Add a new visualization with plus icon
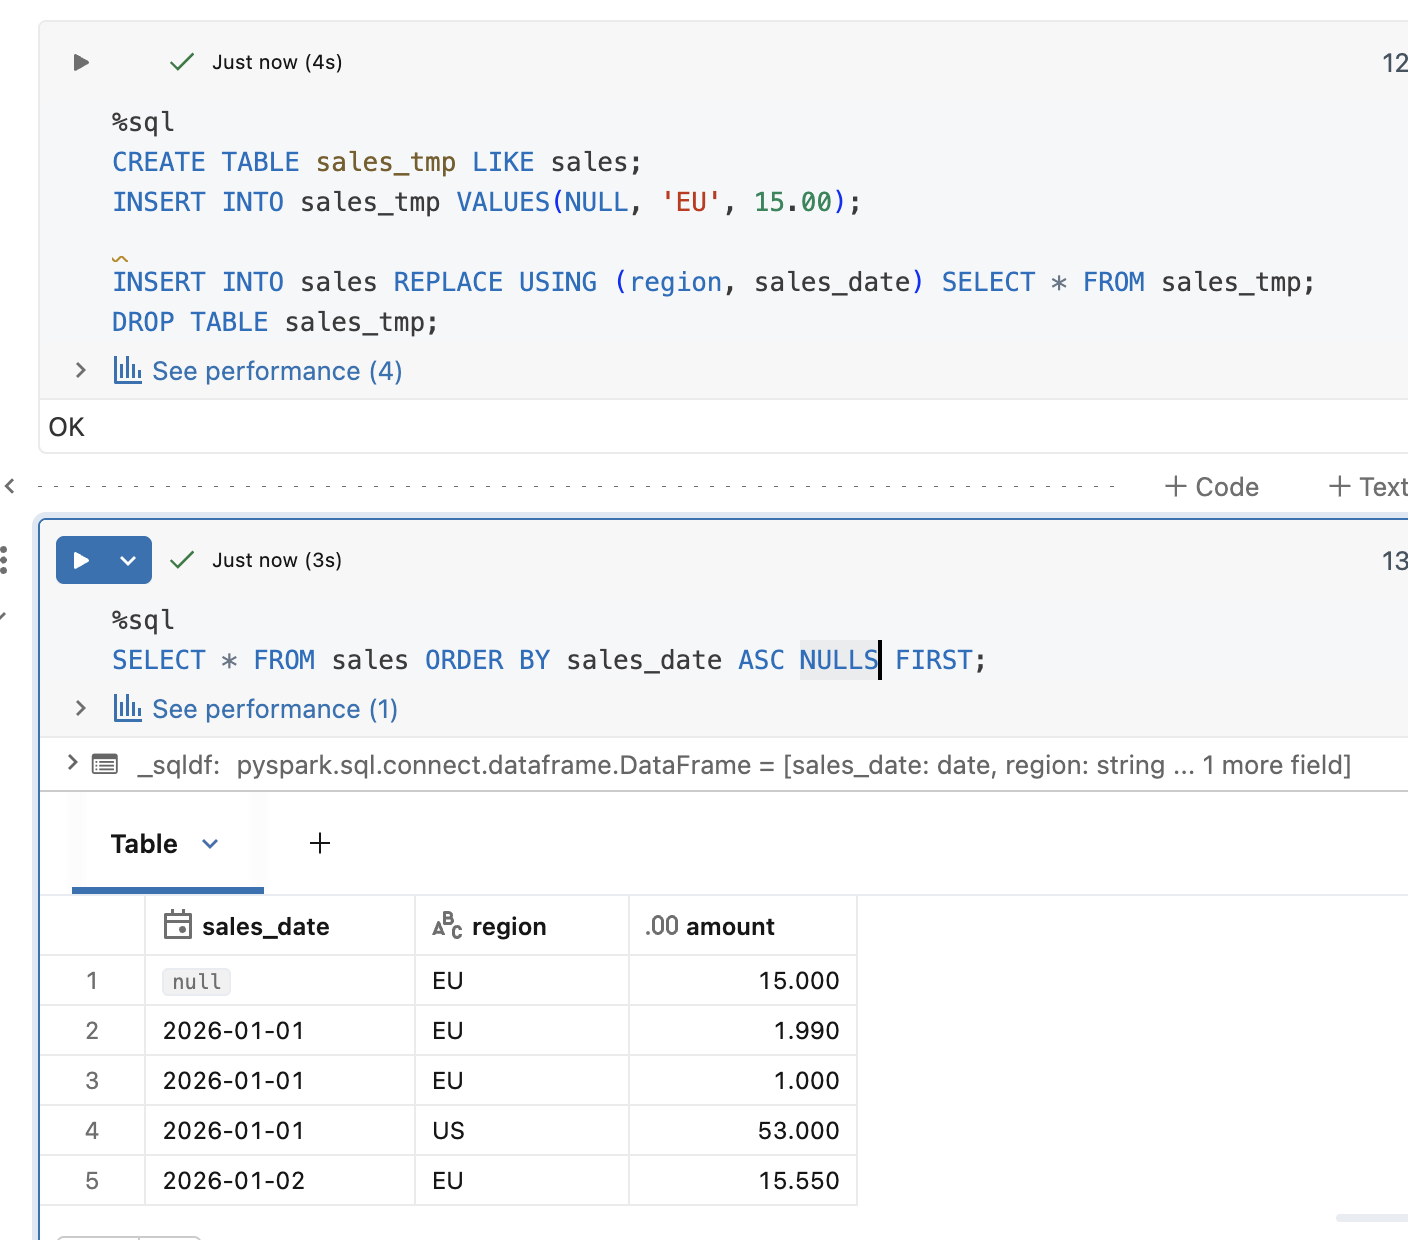 (320, 844)
